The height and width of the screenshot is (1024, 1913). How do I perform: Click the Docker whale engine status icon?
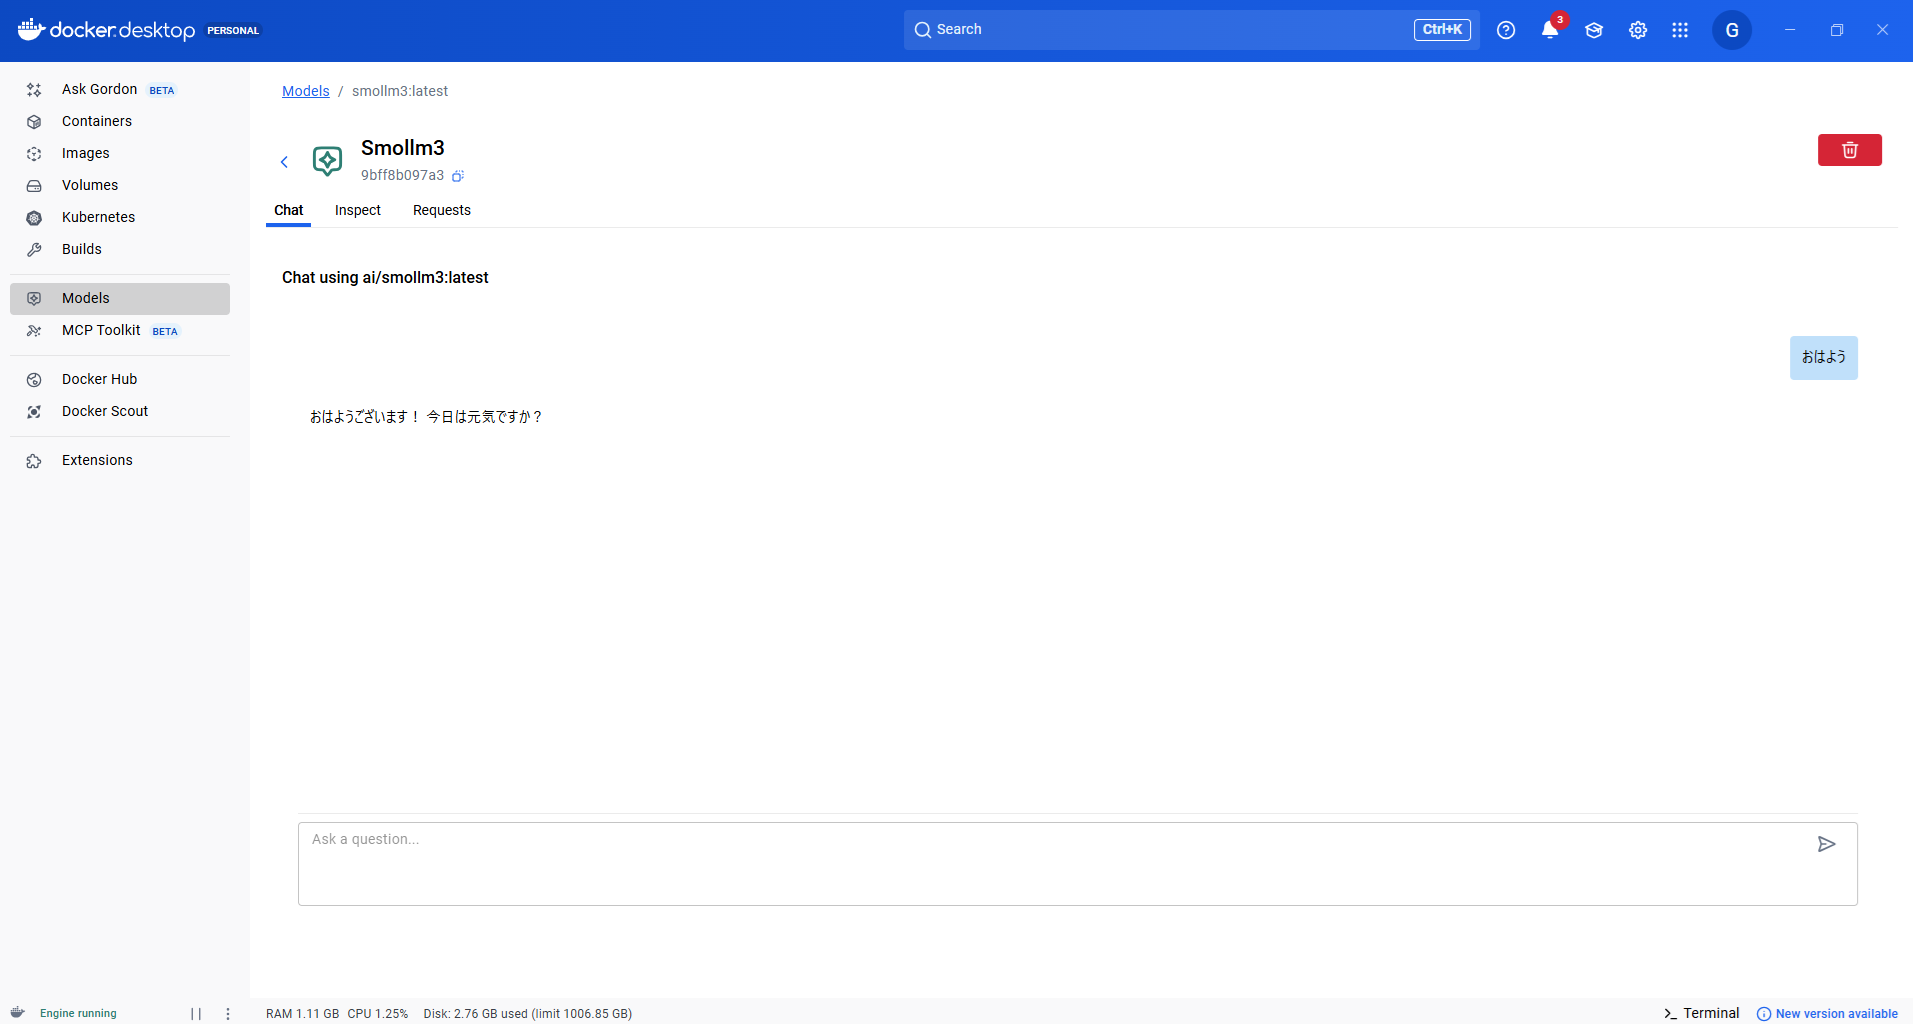[x=18, y=1012]
